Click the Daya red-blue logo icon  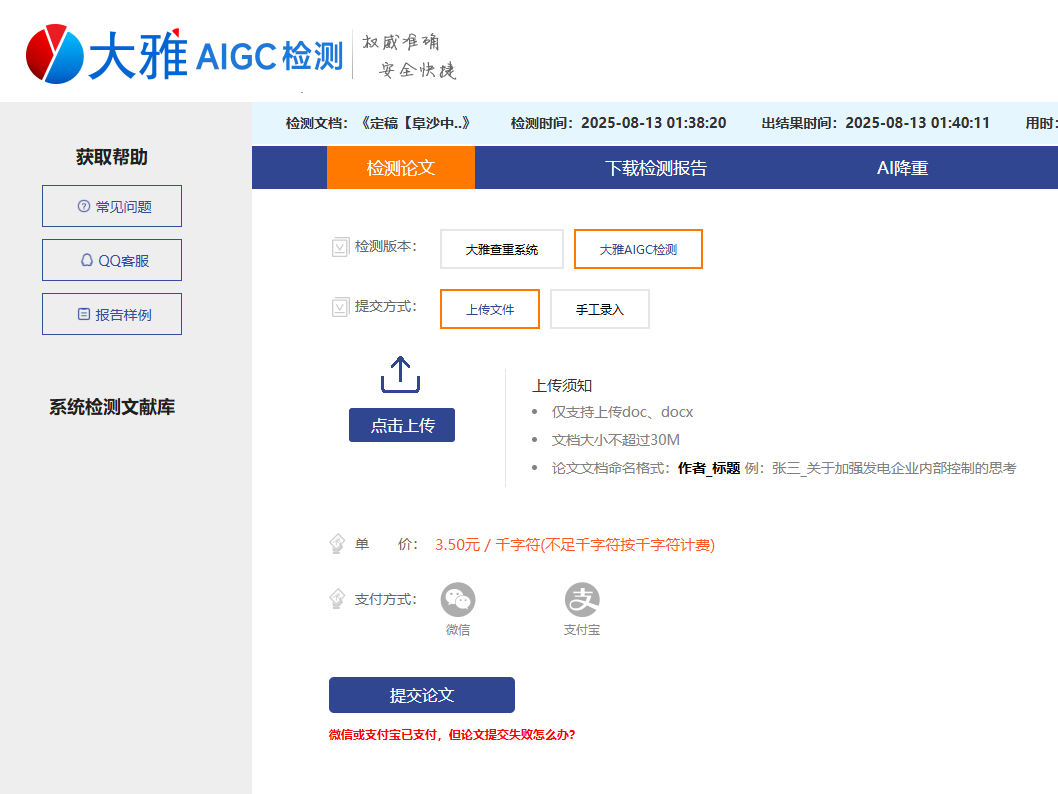55,54
